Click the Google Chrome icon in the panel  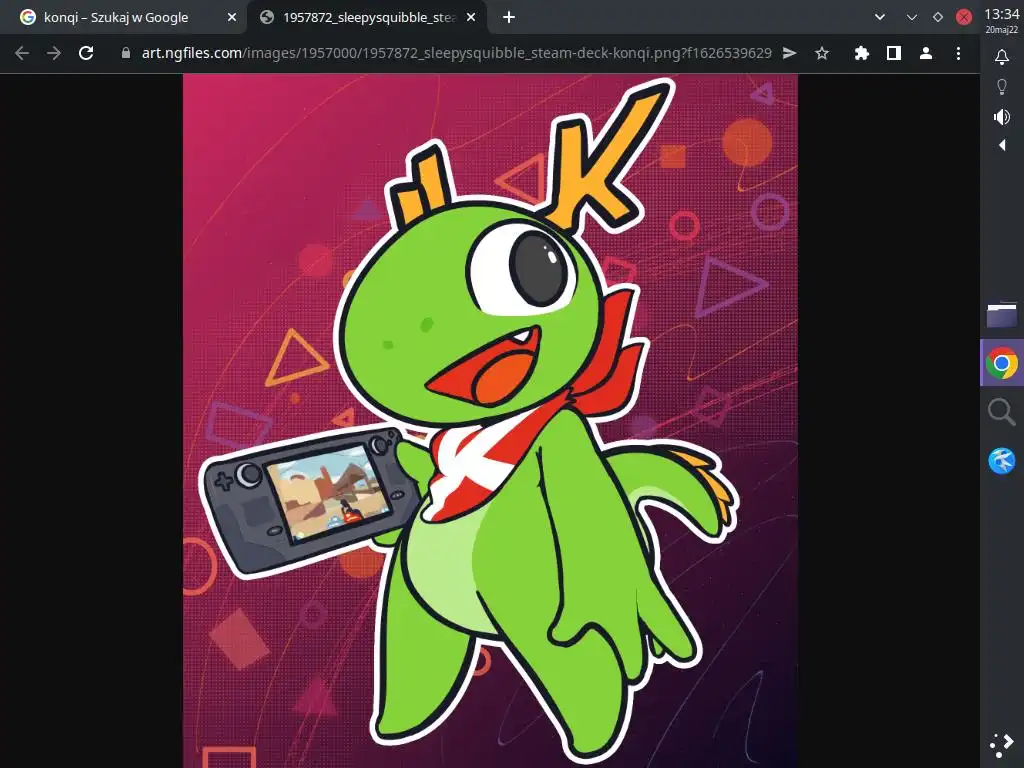click(1002, 363)
